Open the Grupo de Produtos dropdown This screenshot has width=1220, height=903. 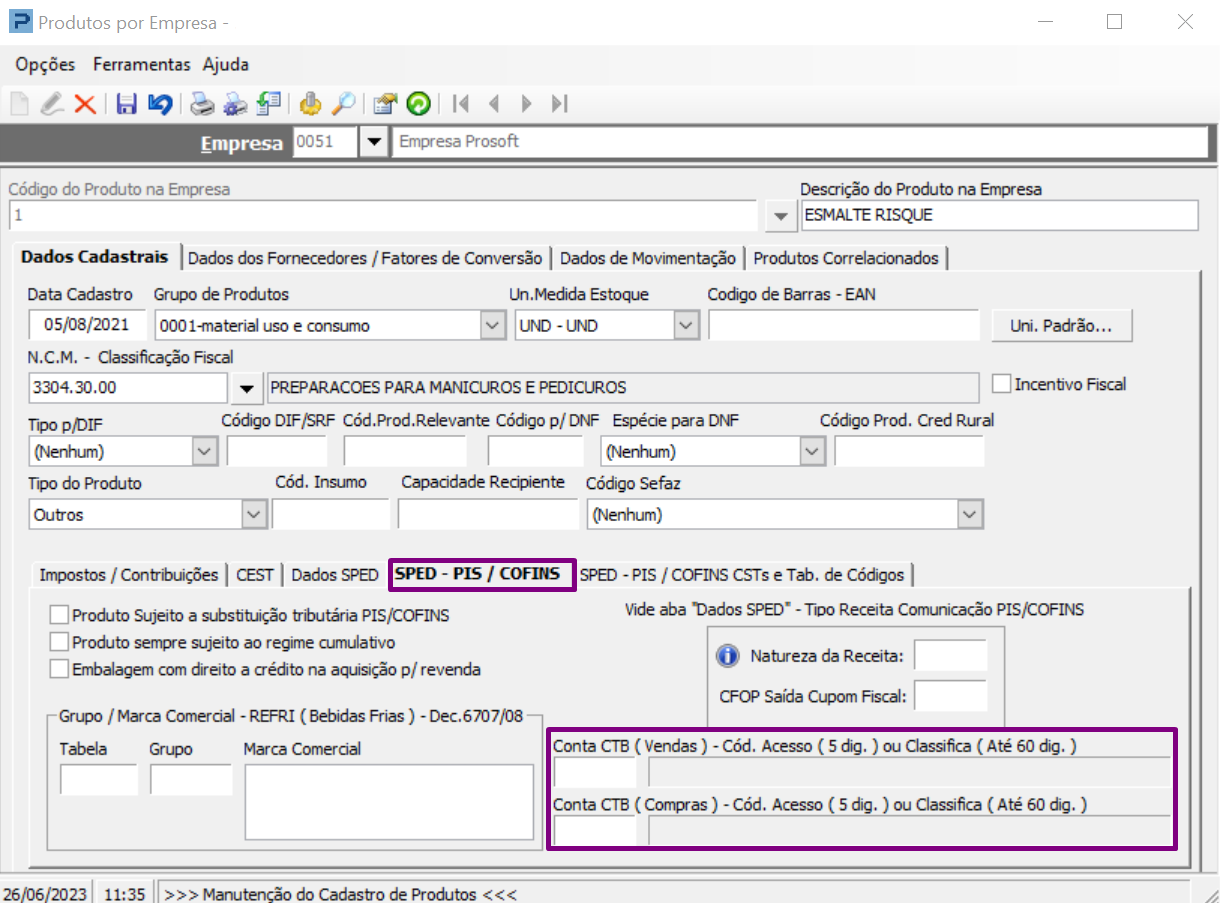pos(492,325)
